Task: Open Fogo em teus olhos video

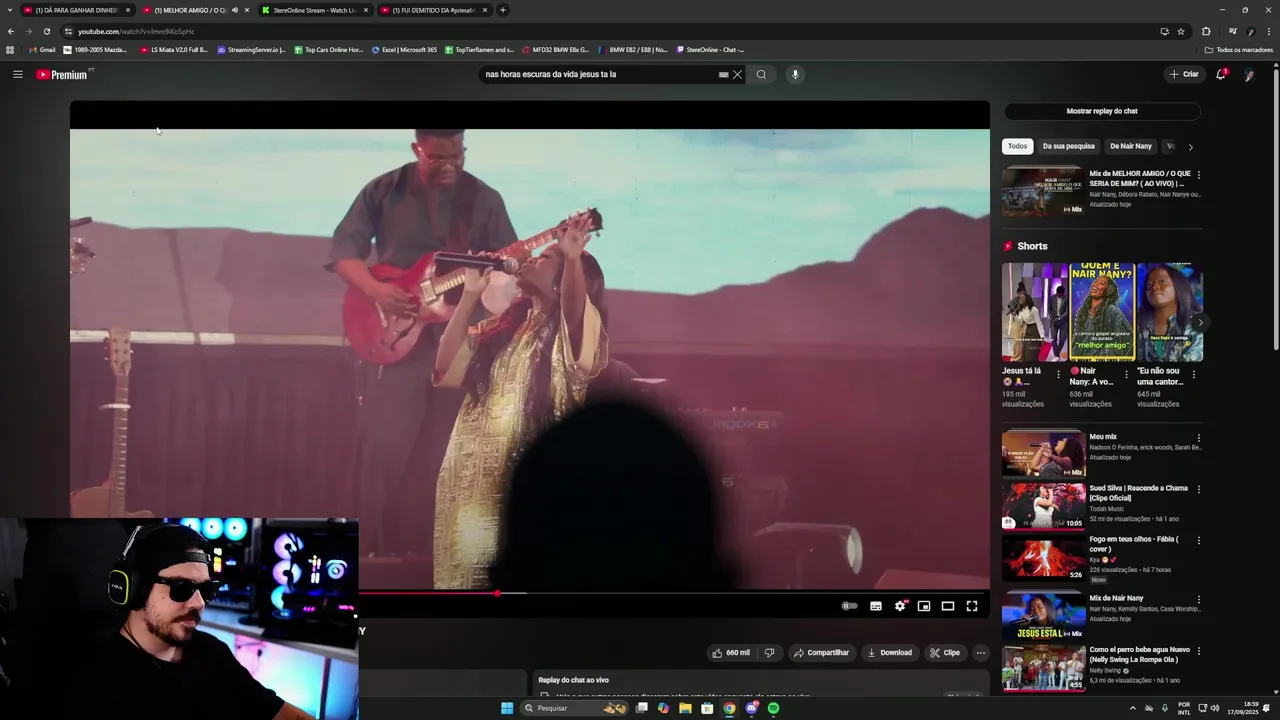Action: point(1043,558)
